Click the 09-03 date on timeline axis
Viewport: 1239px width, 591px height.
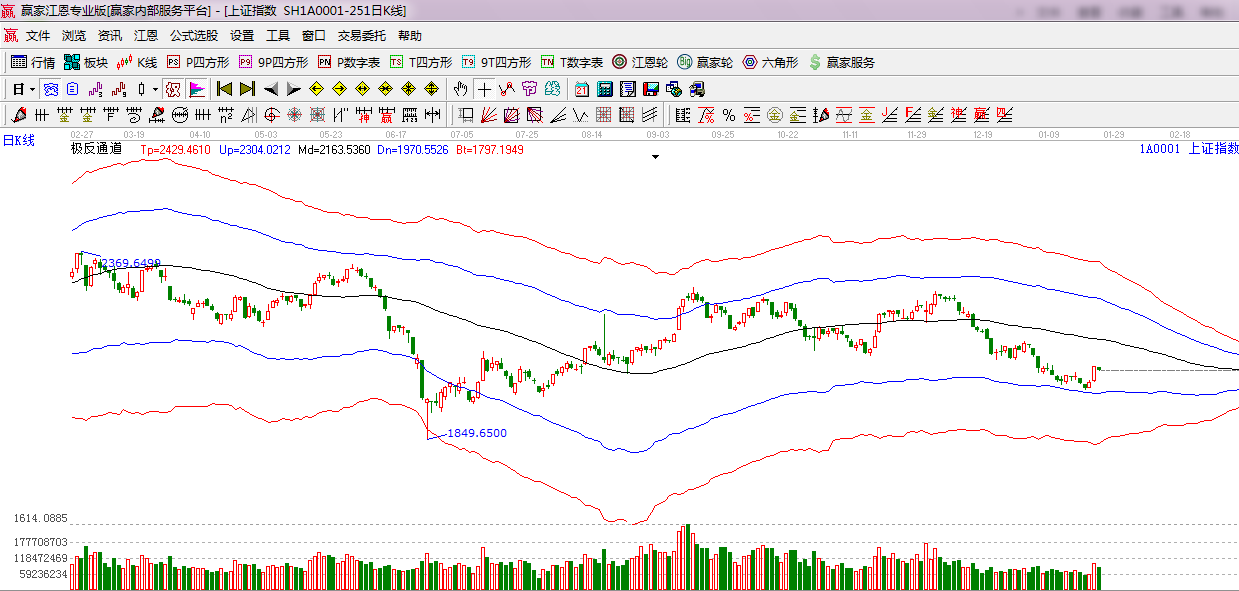click(x=657, y=133)
